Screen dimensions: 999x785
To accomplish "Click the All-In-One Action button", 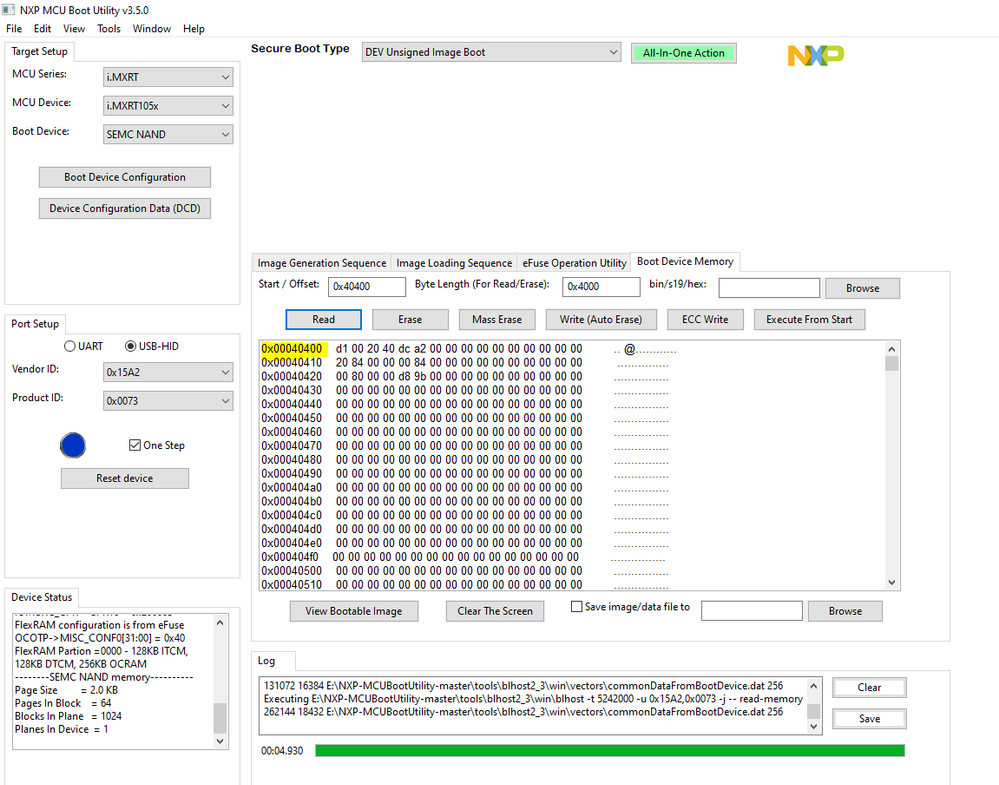I will [684, 53].
